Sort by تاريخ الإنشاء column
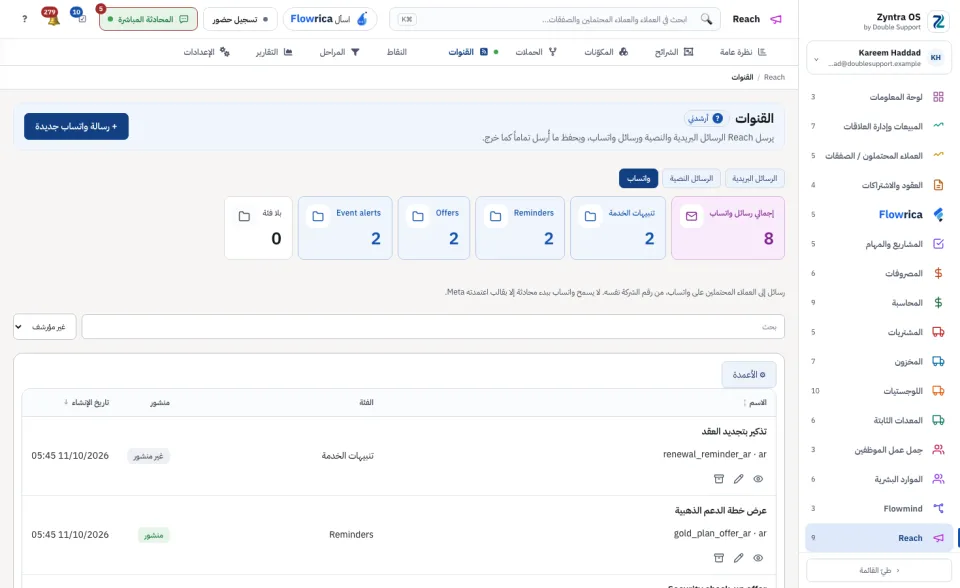 pyautogui.click(x=86, y=402)
